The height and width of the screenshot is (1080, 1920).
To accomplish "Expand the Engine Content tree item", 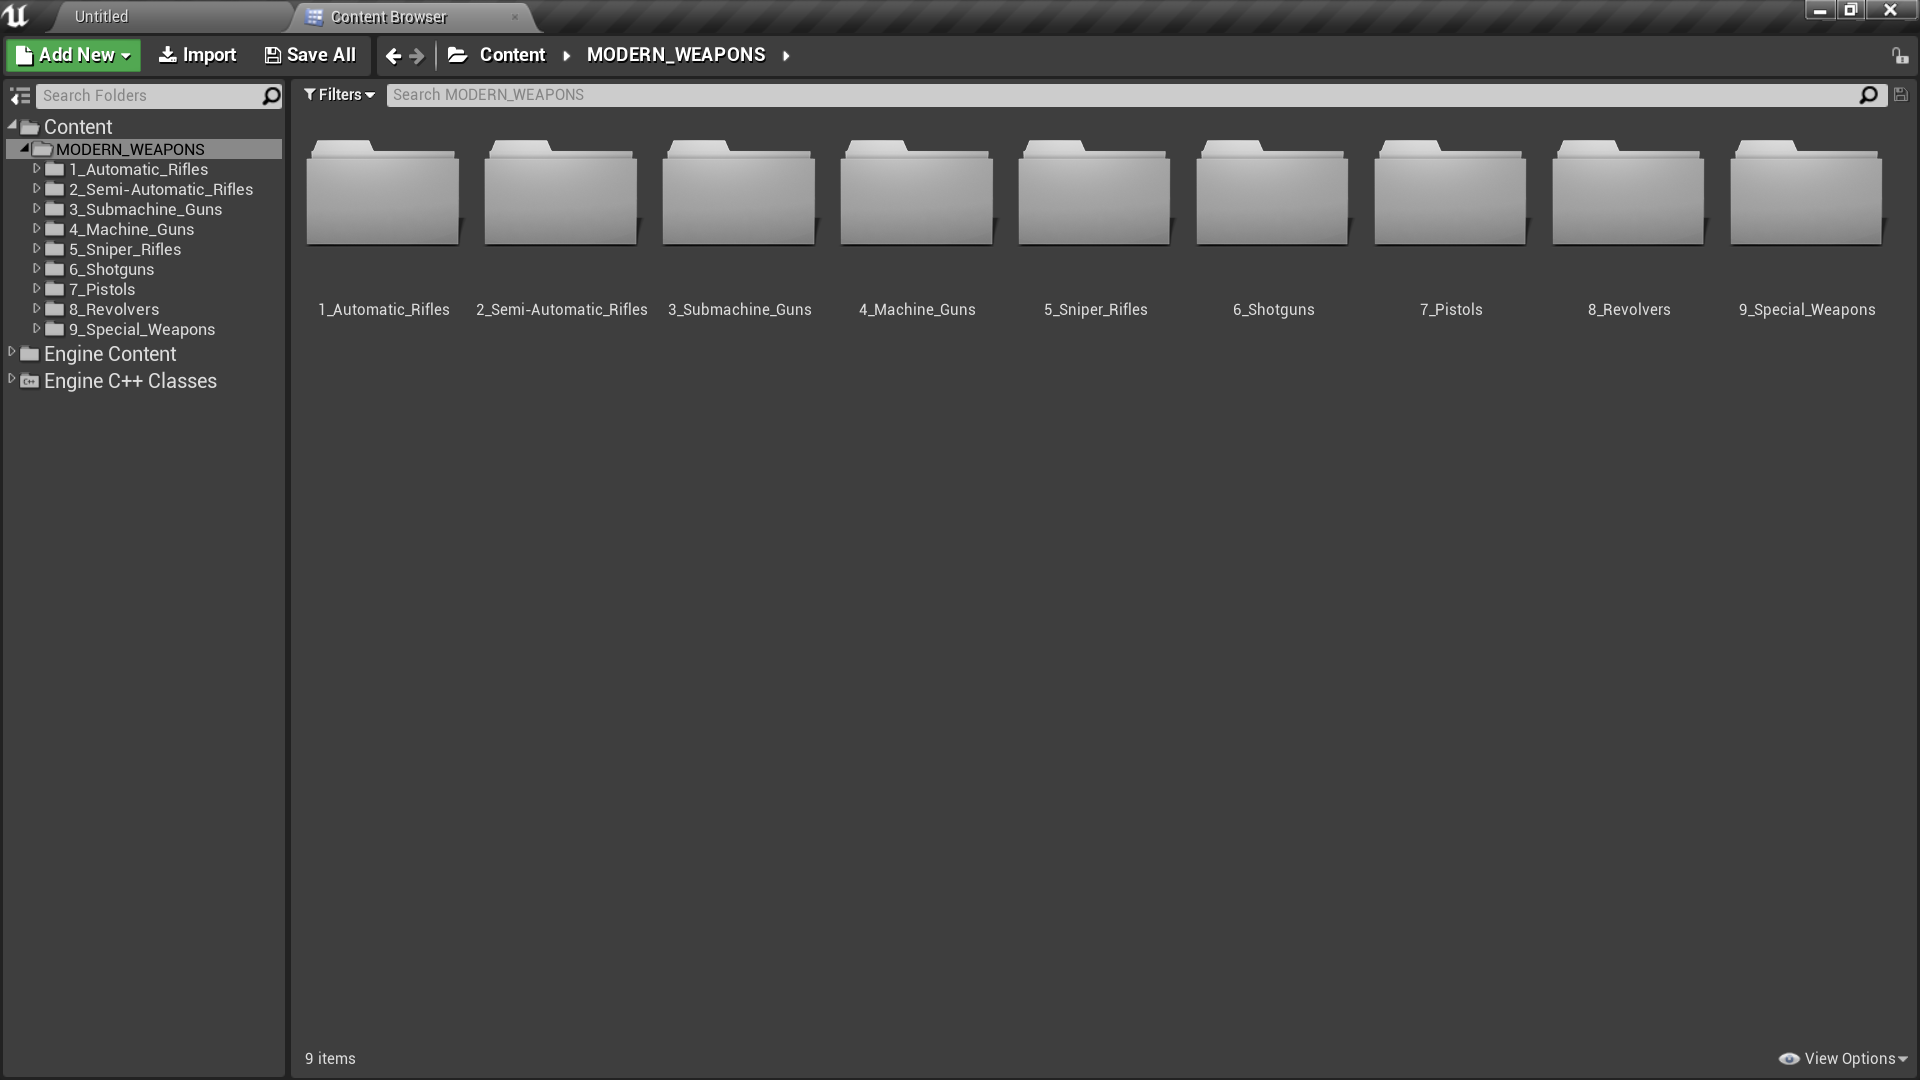I will coord(12,353).
